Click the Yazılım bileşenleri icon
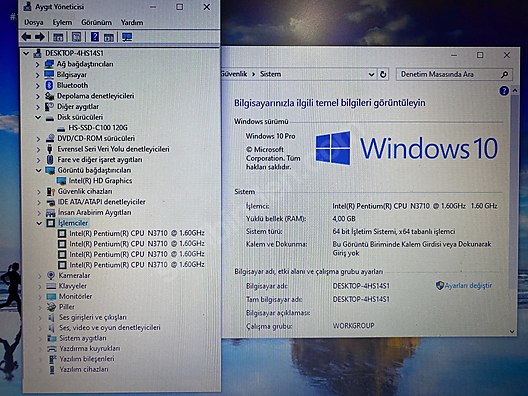Viewport: 528px width, 396px height. pos(52,359)
